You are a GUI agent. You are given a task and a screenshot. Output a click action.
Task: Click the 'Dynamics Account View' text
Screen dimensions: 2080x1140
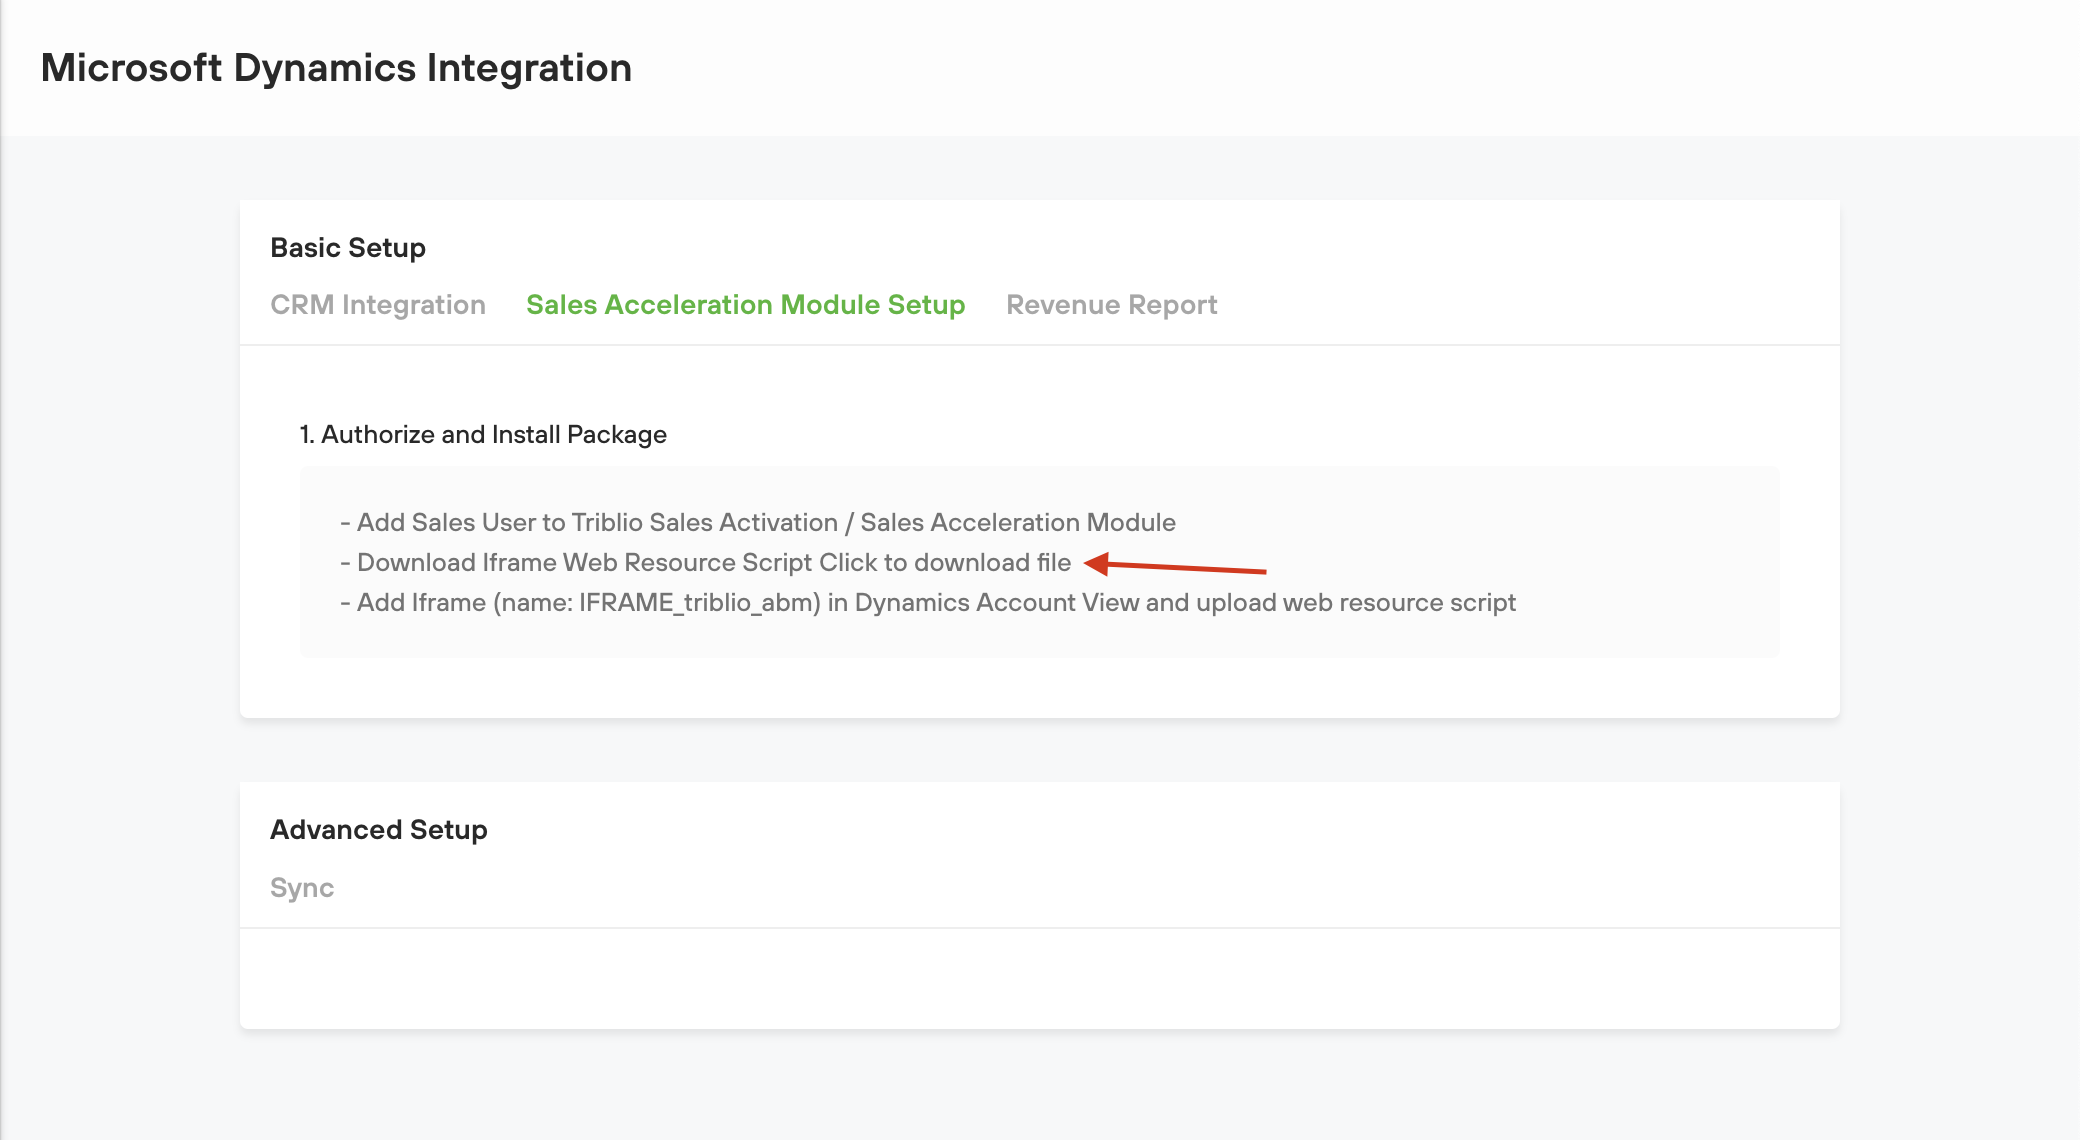[996, 603]
